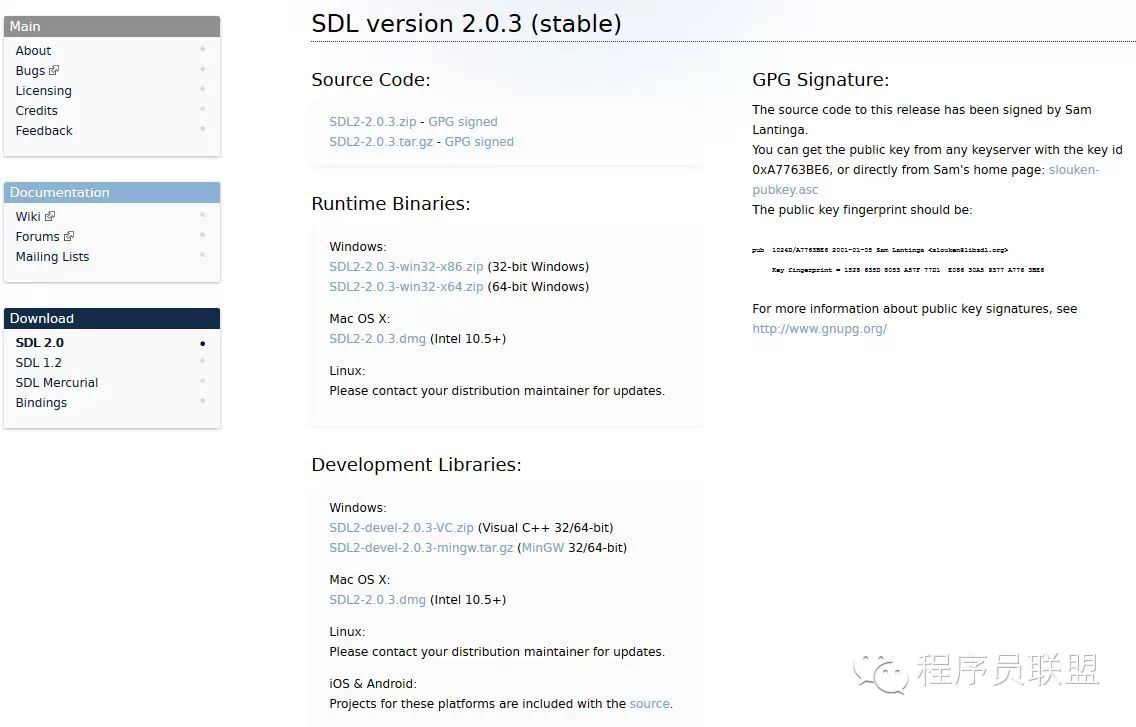Click the Source Code: heading

coord(371,80)
